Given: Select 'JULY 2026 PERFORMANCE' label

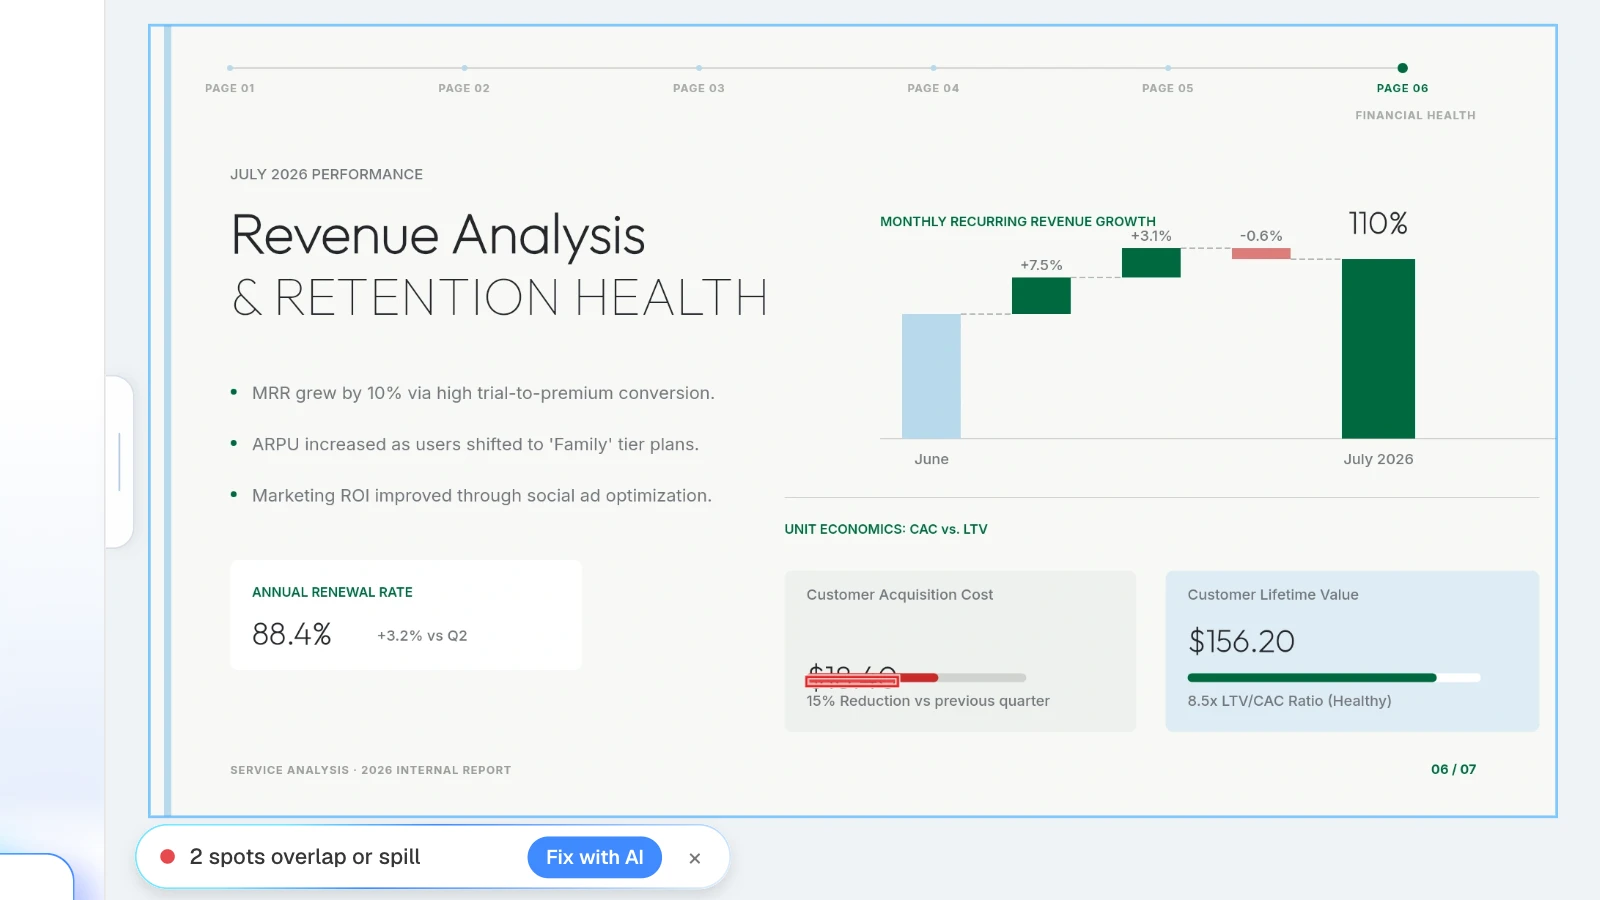Looking at the screenshot, I should tap(326, 174).
